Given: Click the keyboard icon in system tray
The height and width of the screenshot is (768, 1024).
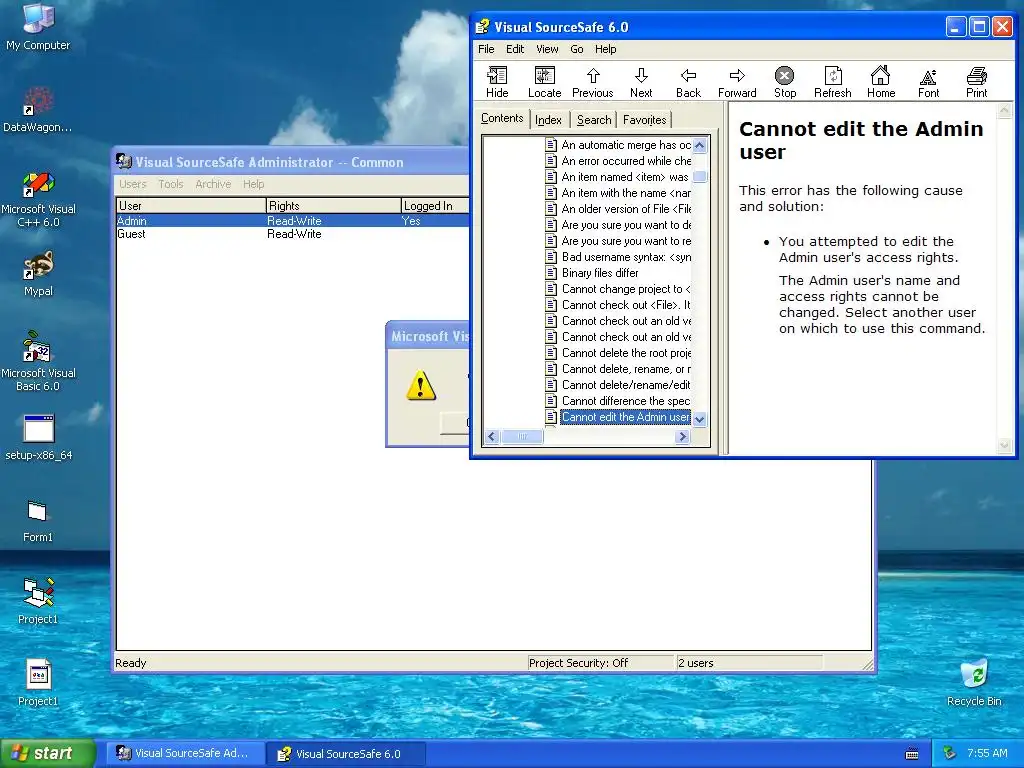Looking at the screenshot, I should 912,754.
